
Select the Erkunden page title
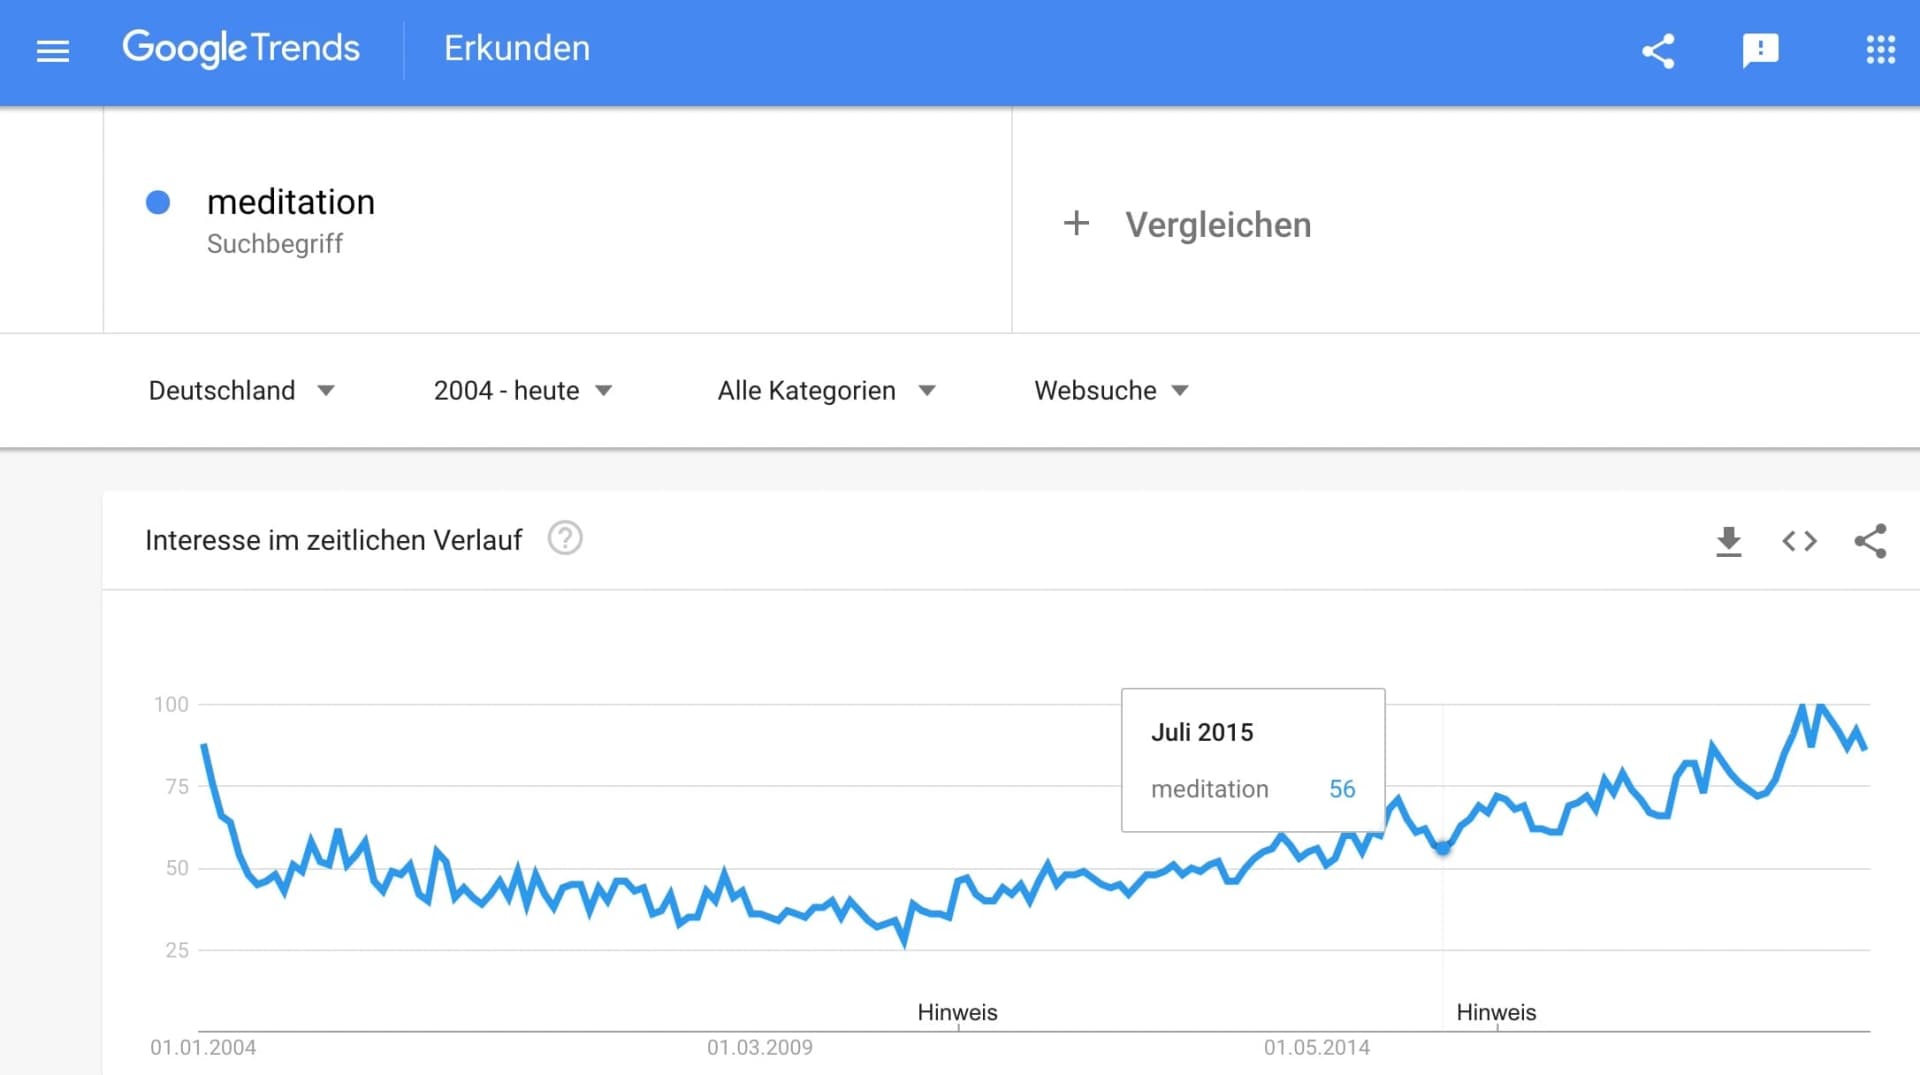click(516, 48)
